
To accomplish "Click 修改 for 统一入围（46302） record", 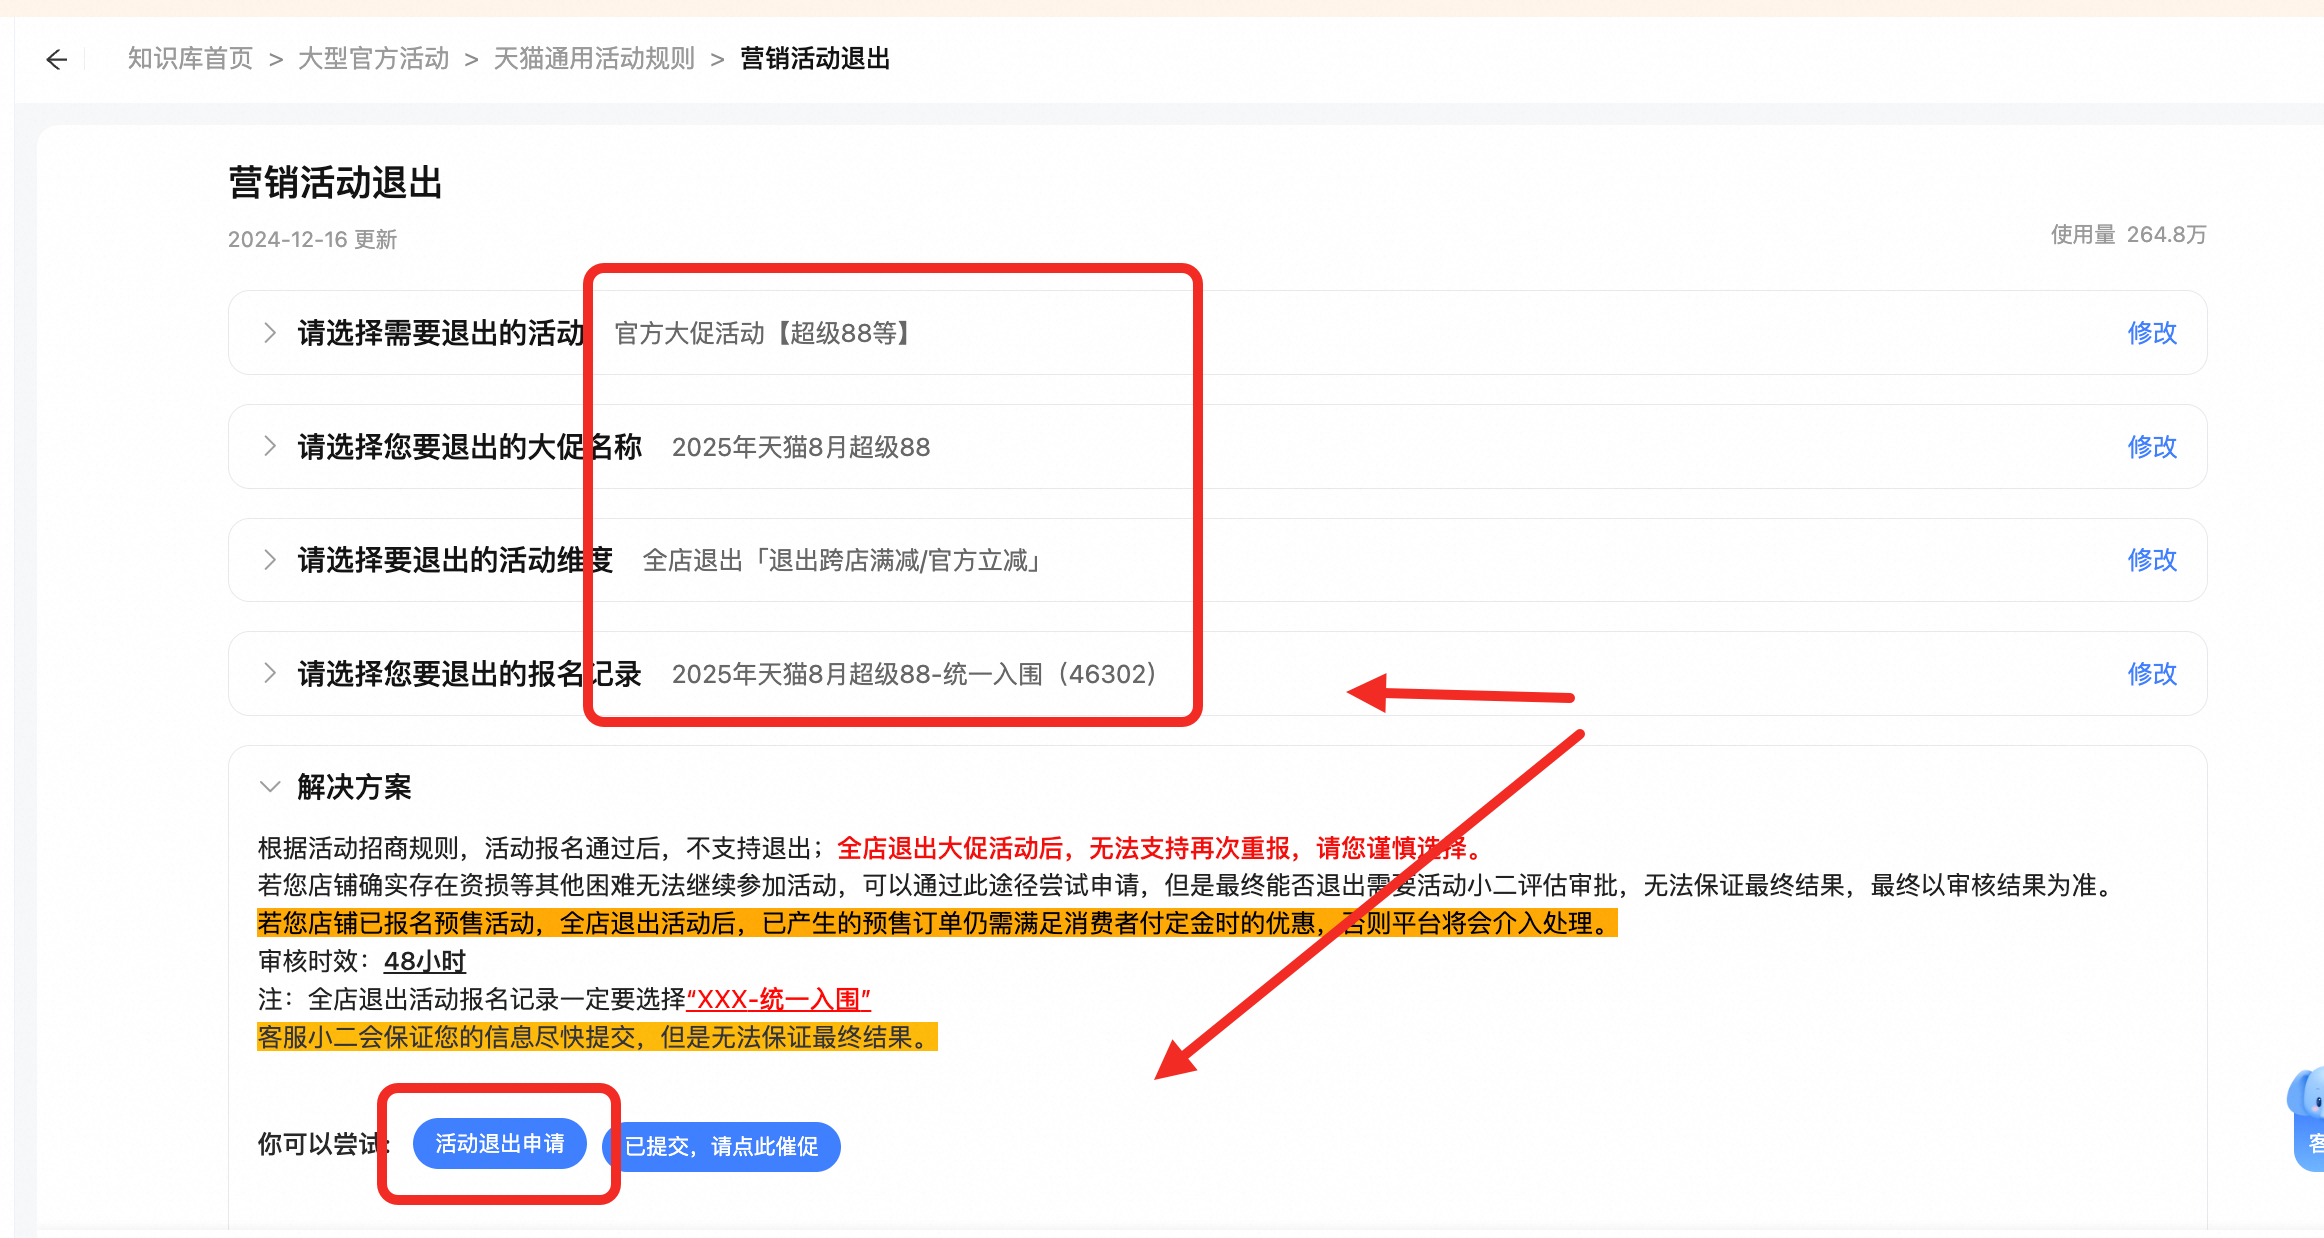I will 2152,673.
